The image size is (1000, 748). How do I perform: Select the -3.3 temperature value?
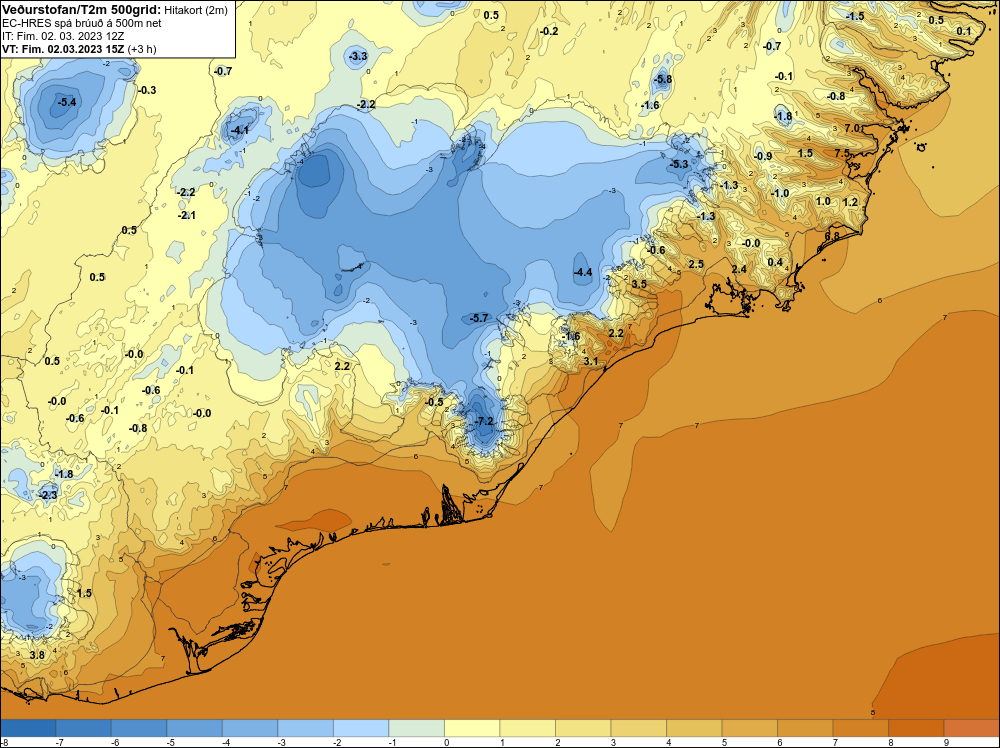point(358,56)
